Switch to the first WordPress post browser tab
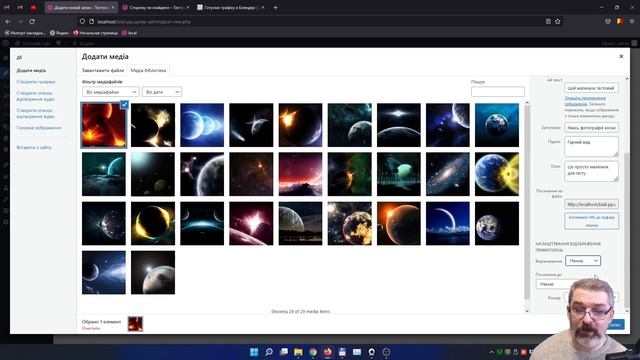640x360 pixels. 81,7
